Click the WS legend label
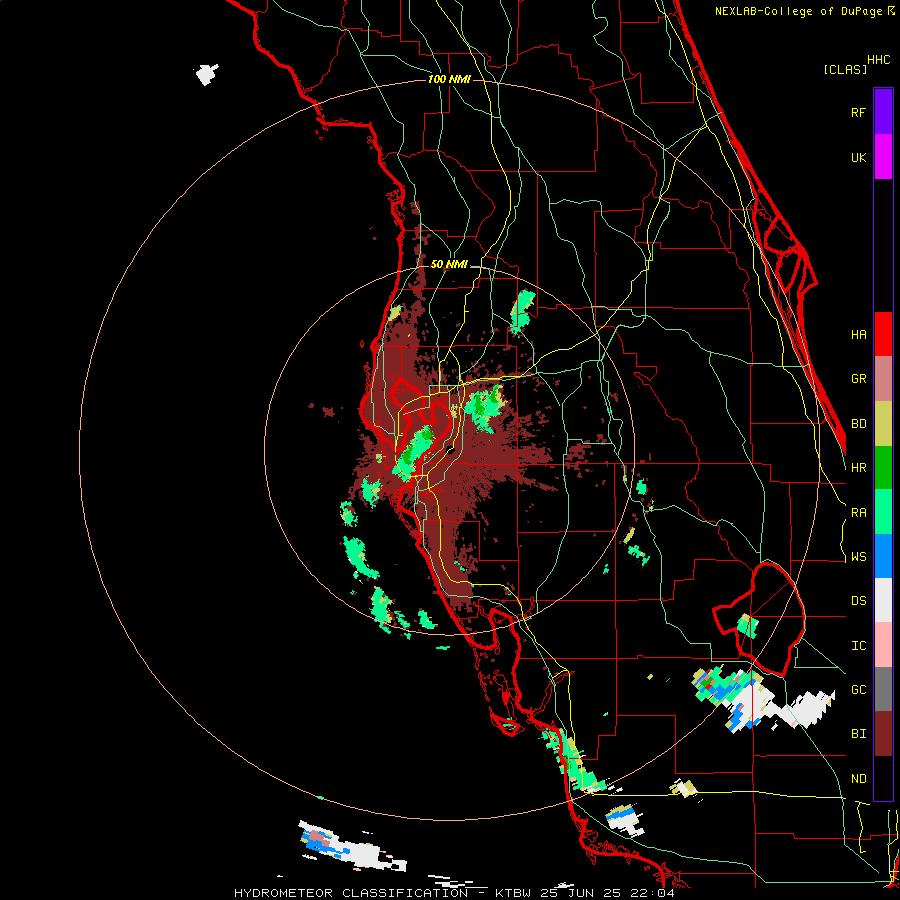 pyautogui.click(x=858, y=557)
